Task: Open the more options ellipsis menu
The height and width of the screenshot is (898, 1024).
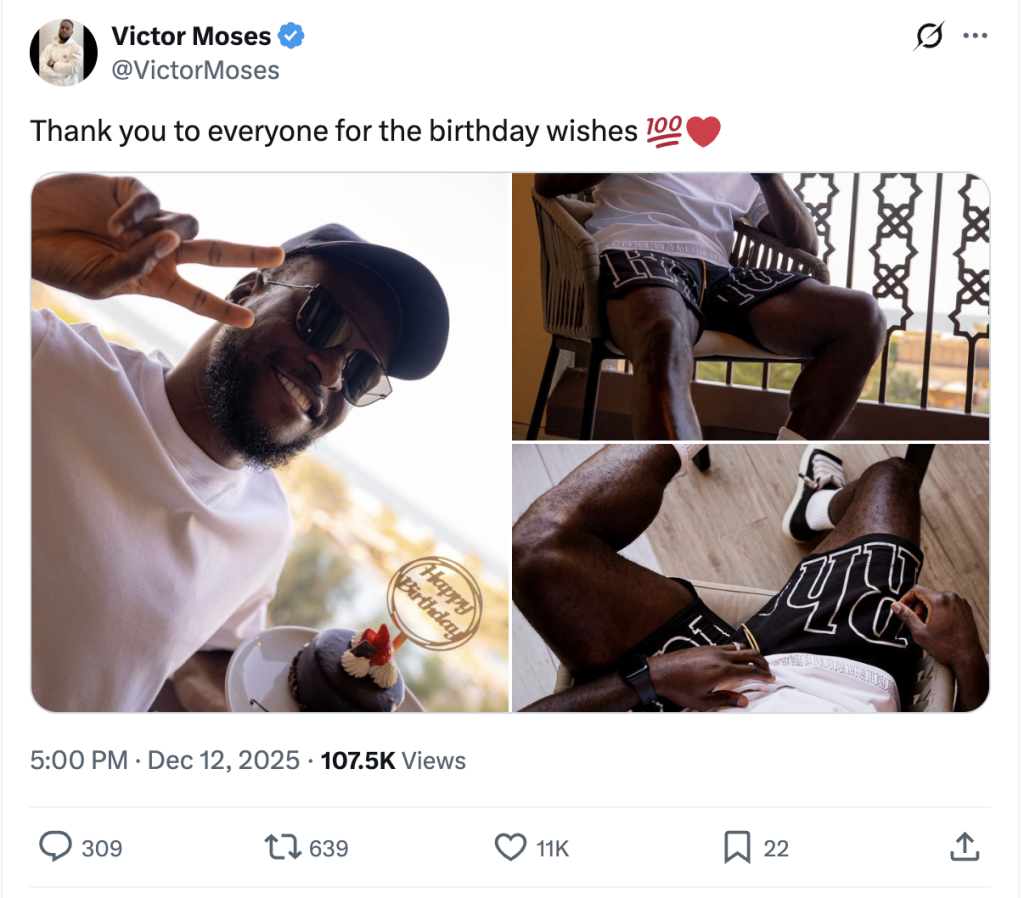Action: coord(976,34)
